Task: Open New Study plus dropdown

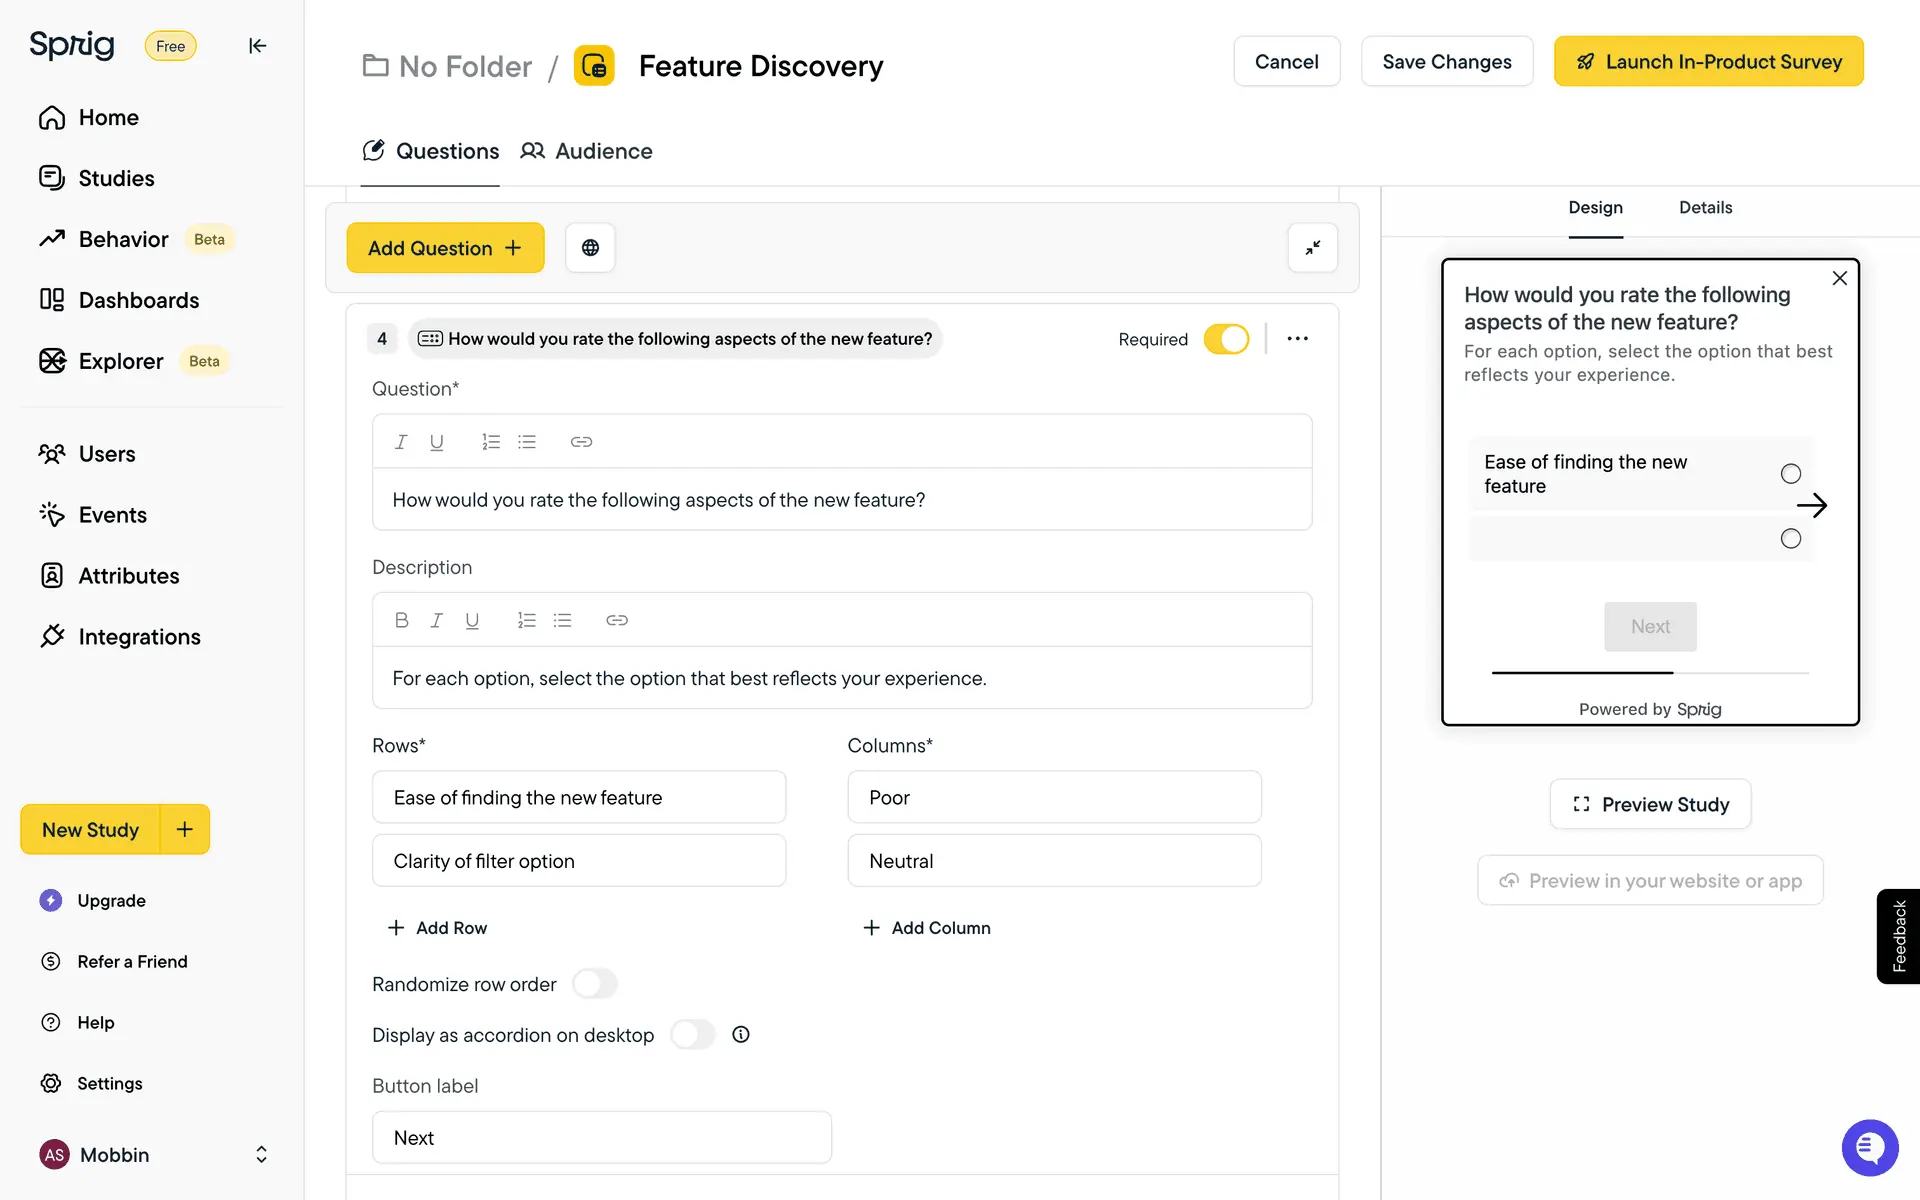Action: pos(185,830)
